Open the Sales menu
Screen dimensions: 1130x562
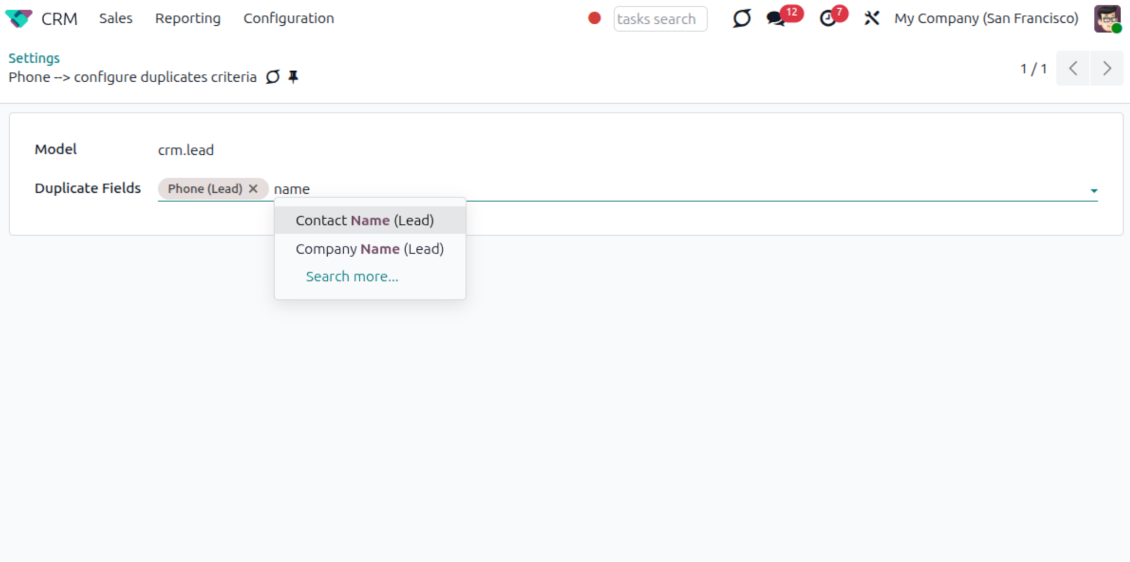[116, 19]
